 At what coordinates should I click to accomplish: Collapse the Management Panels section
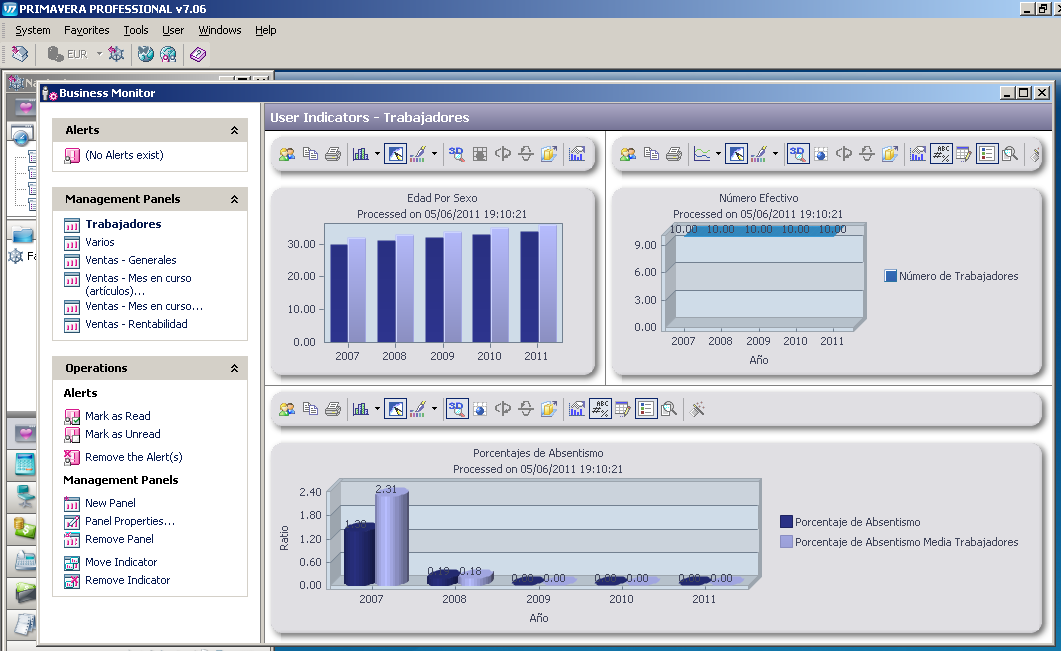pos(234,199)
